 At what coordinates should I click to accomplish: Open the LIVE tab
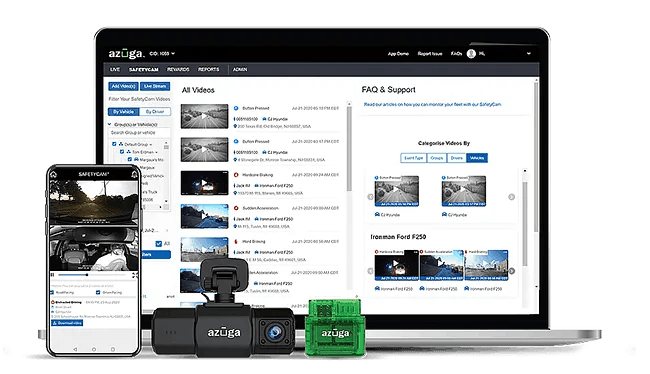point(115,70)
